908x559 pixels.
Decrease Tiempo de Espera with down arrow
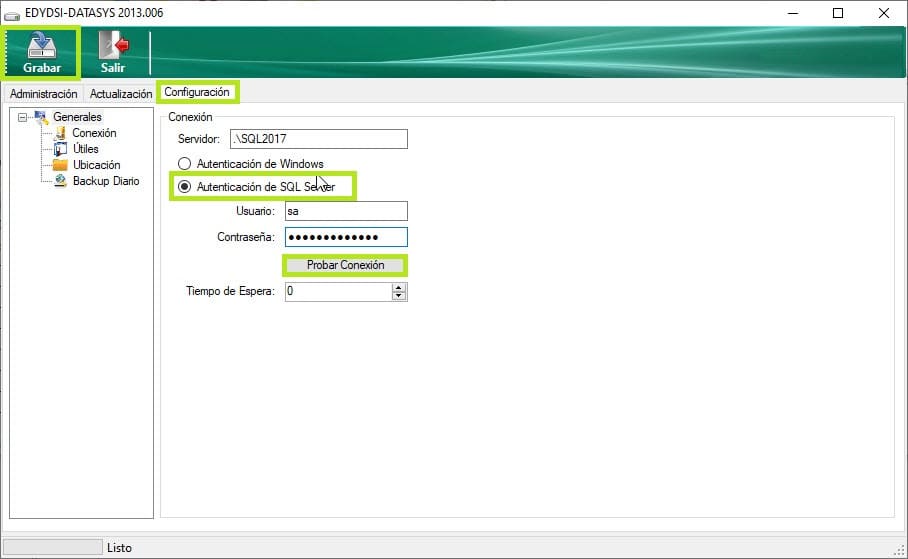click(x=399, y=296)
